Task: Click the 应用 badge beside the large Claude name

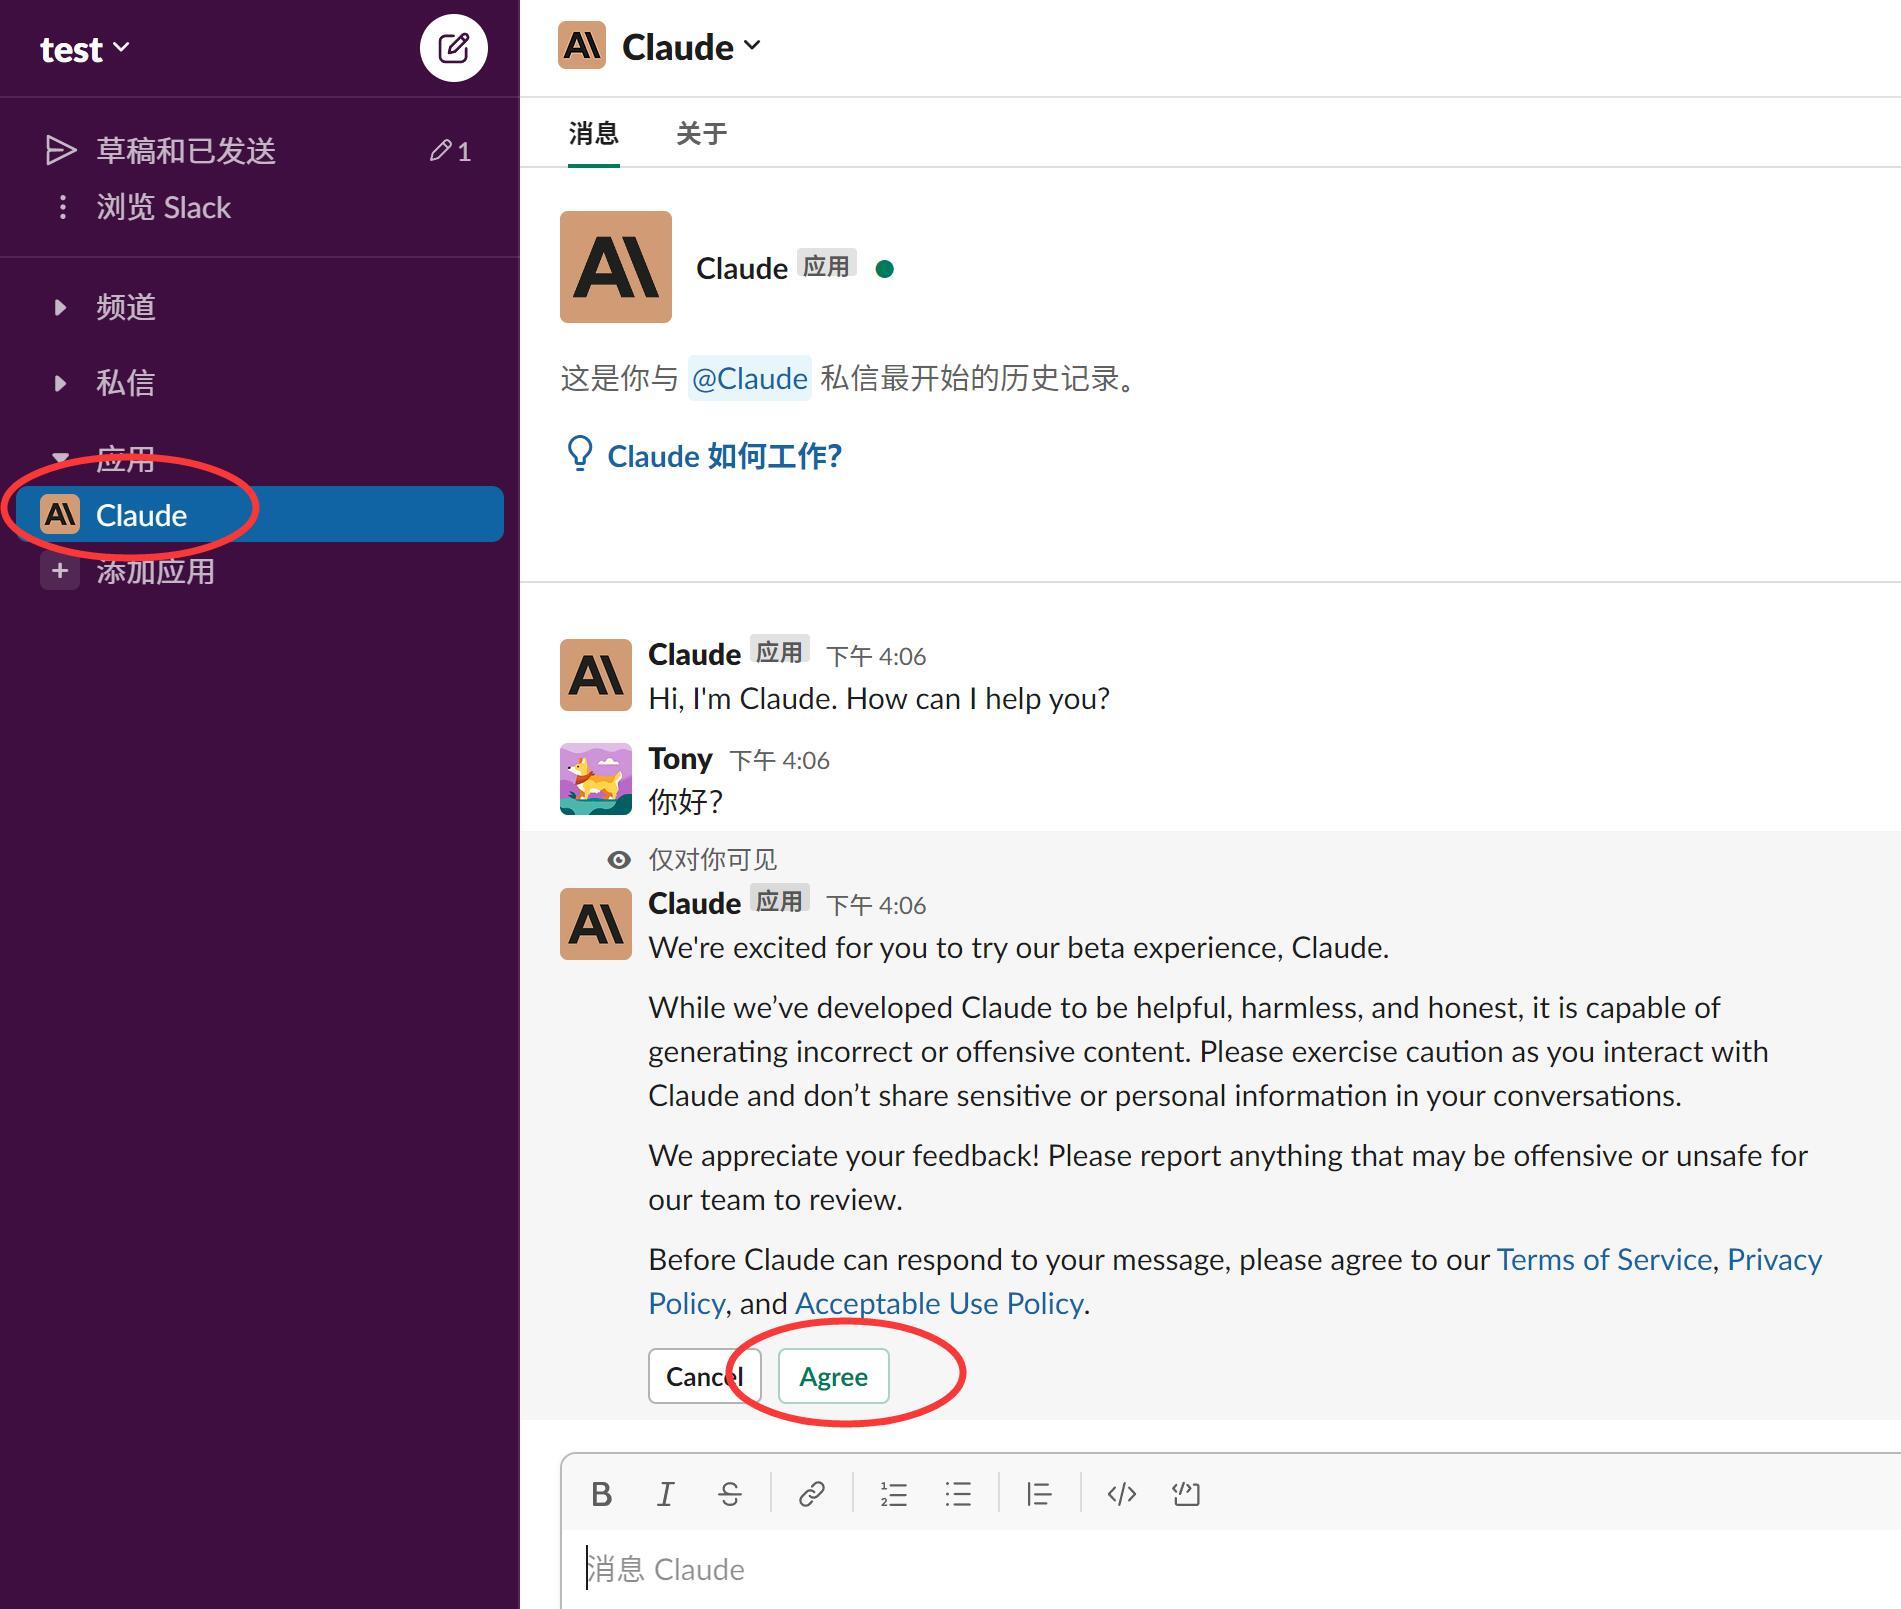Action: tap(826, 266)
